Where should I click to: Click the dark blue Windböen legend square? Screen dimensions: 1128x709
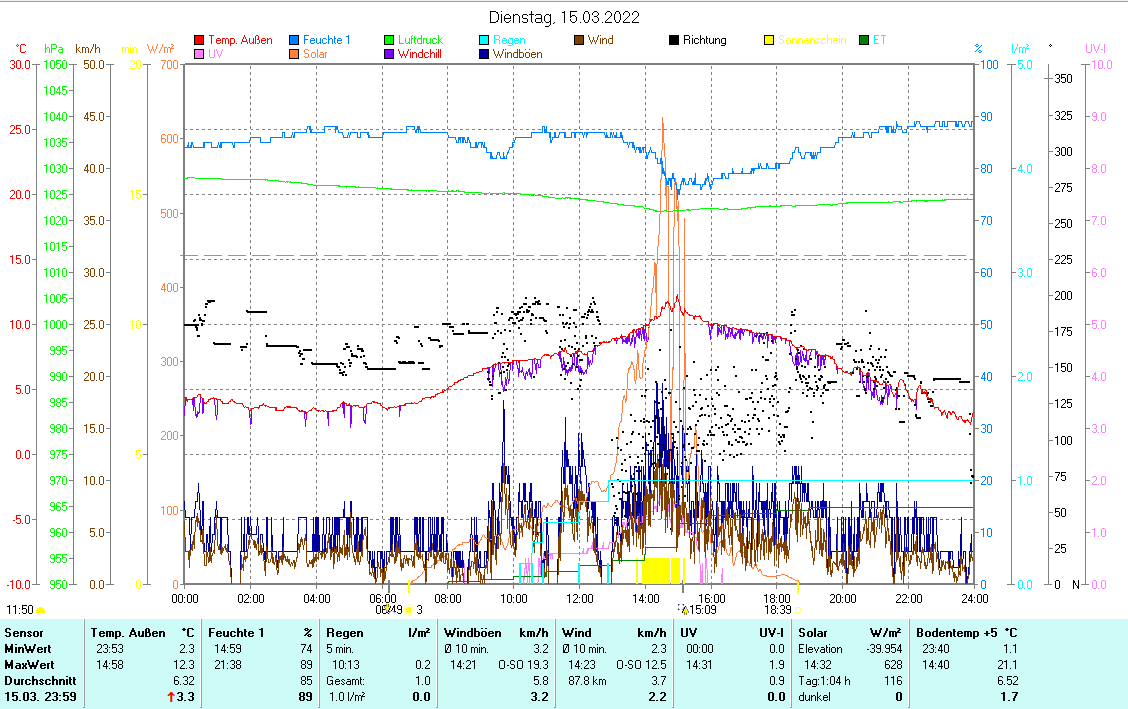pyautogui.click(x=485, y=55)
